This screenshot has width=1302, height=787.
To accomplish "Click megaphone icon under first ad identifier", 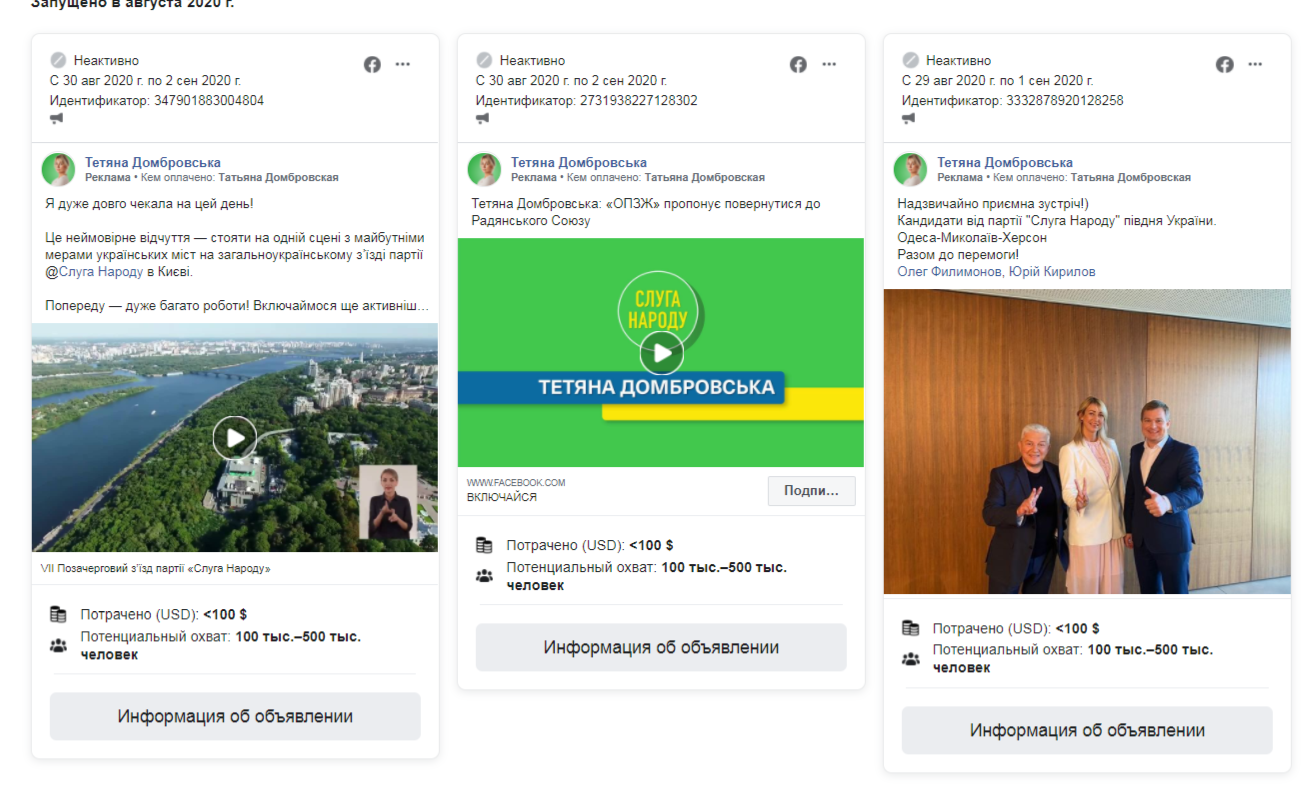I will [x=57, y=119].
